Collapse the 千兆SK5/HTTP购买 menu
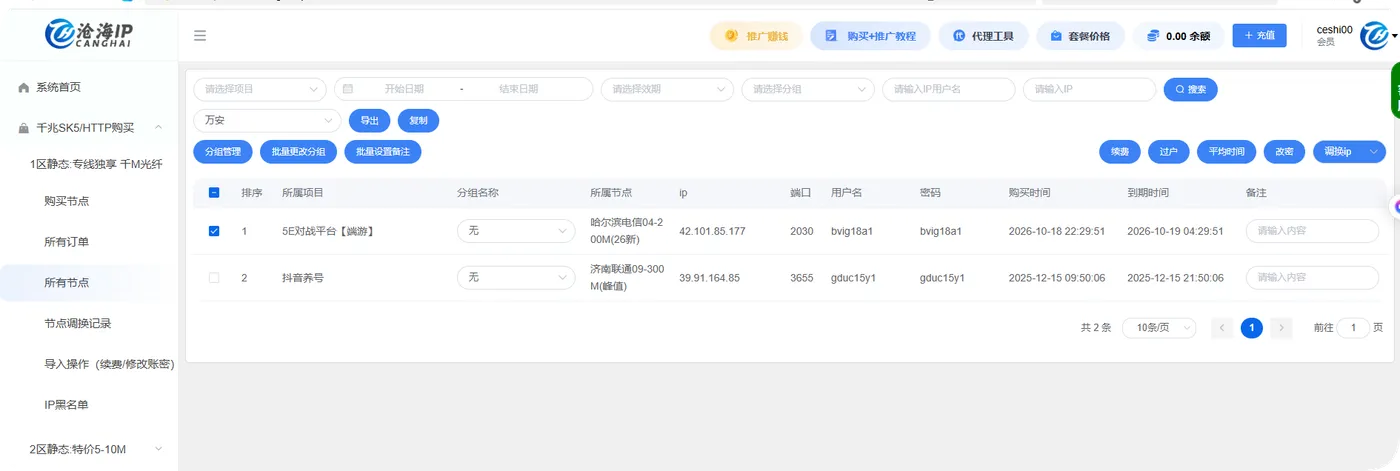The width and height of the screenshot is (1400, 471). [x=158, y=128]
